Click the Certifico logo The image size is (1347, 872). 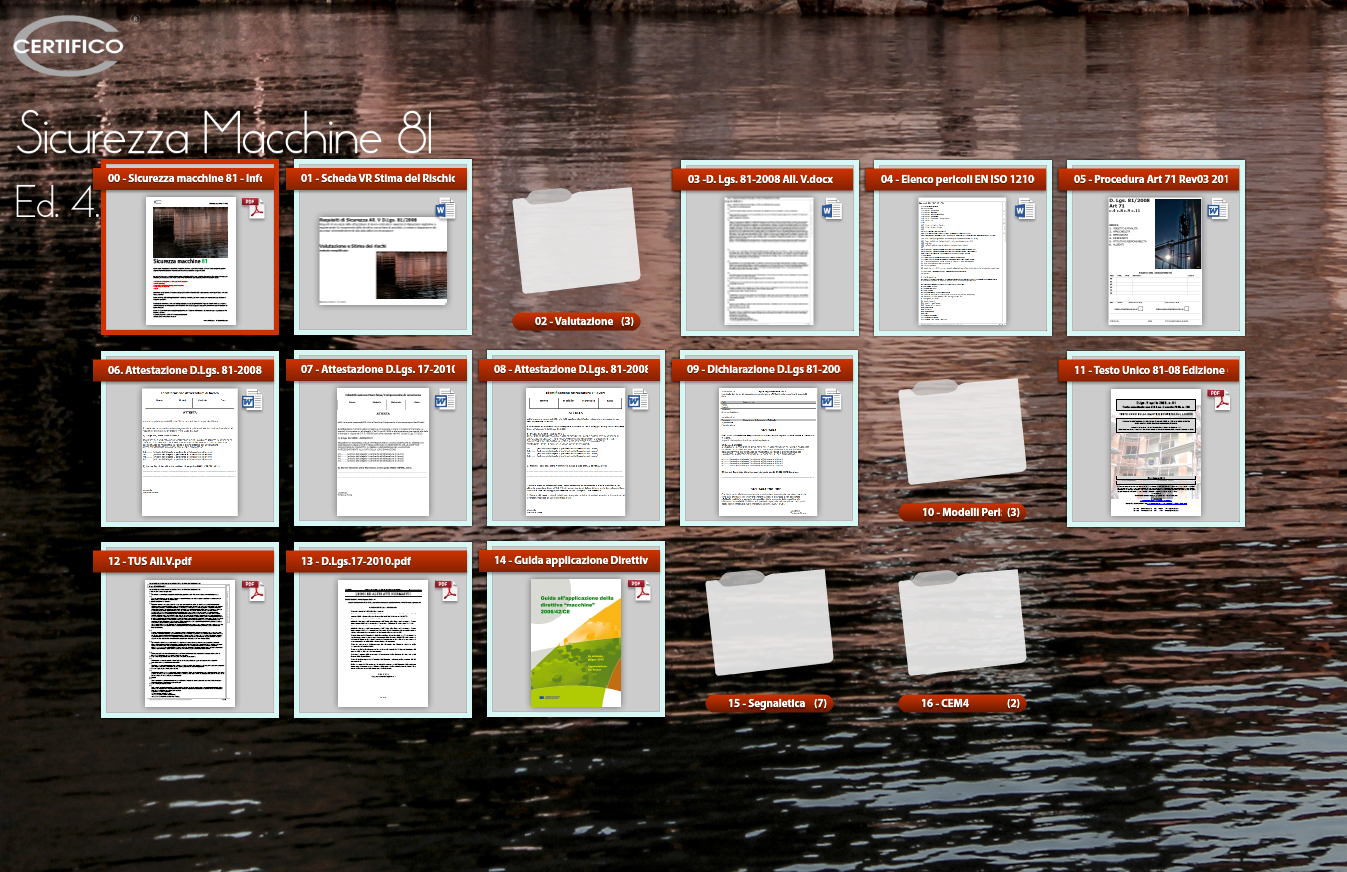(70, 46)
